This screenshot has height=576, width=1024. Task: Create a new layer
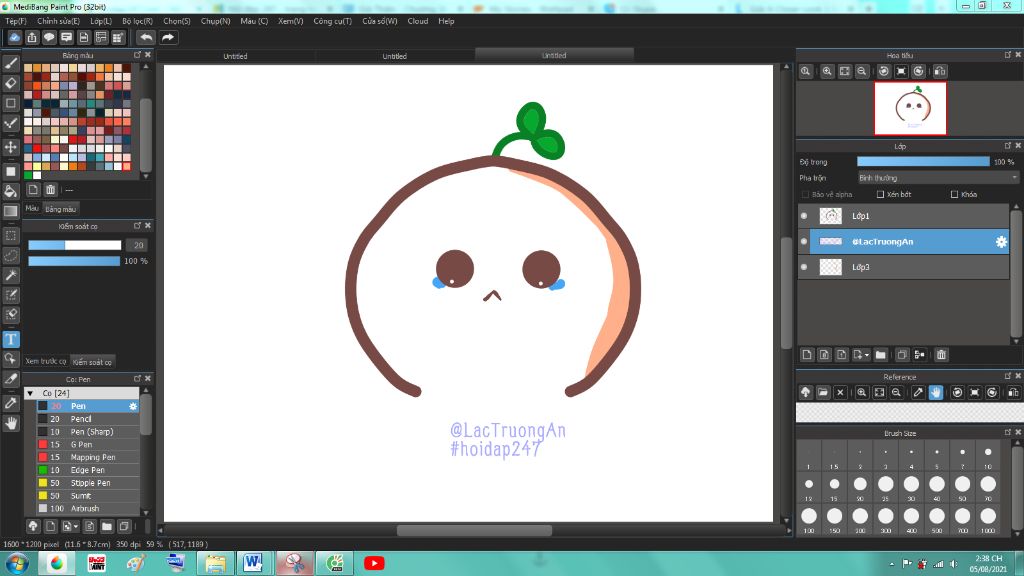pos(807,355)
